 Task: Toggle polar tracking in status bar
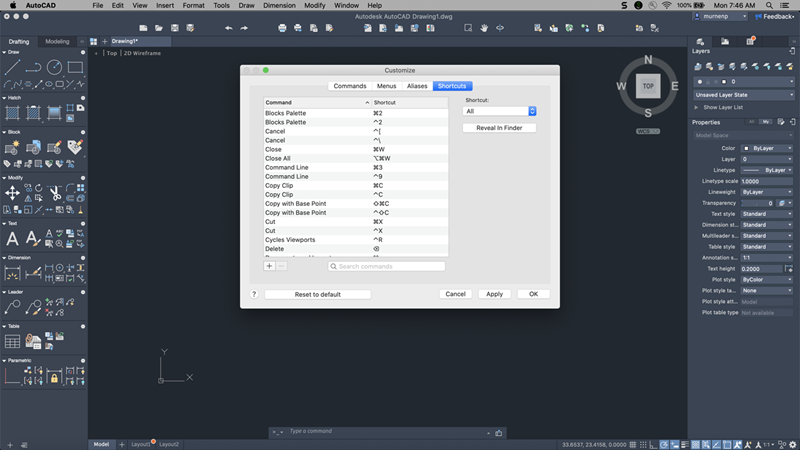click(664, 444)
